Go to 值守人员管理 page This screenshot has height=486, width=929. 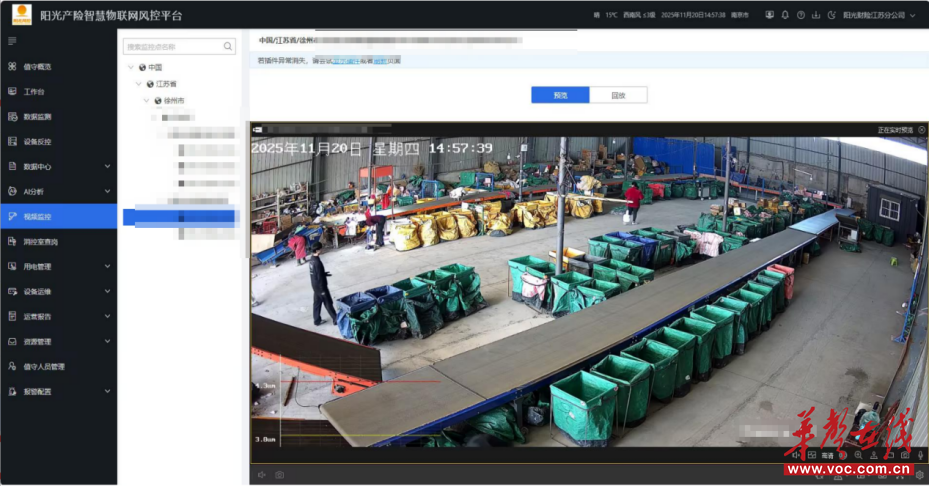point(44,366)
